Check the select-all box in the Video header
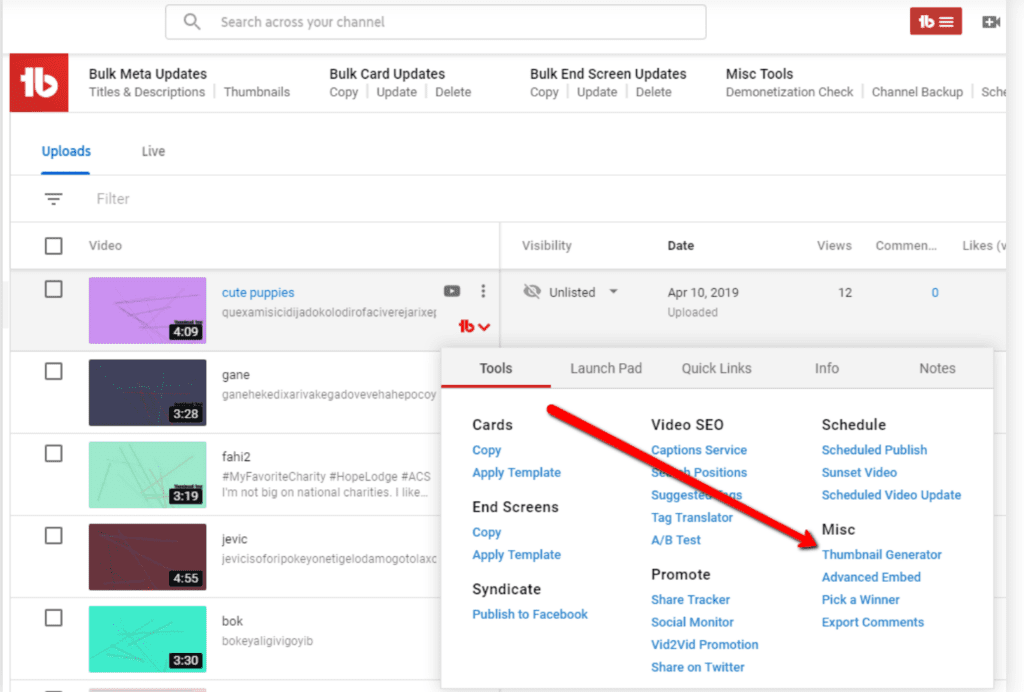Viewport: 1024px width, 692px height. [x=55, y=245]
